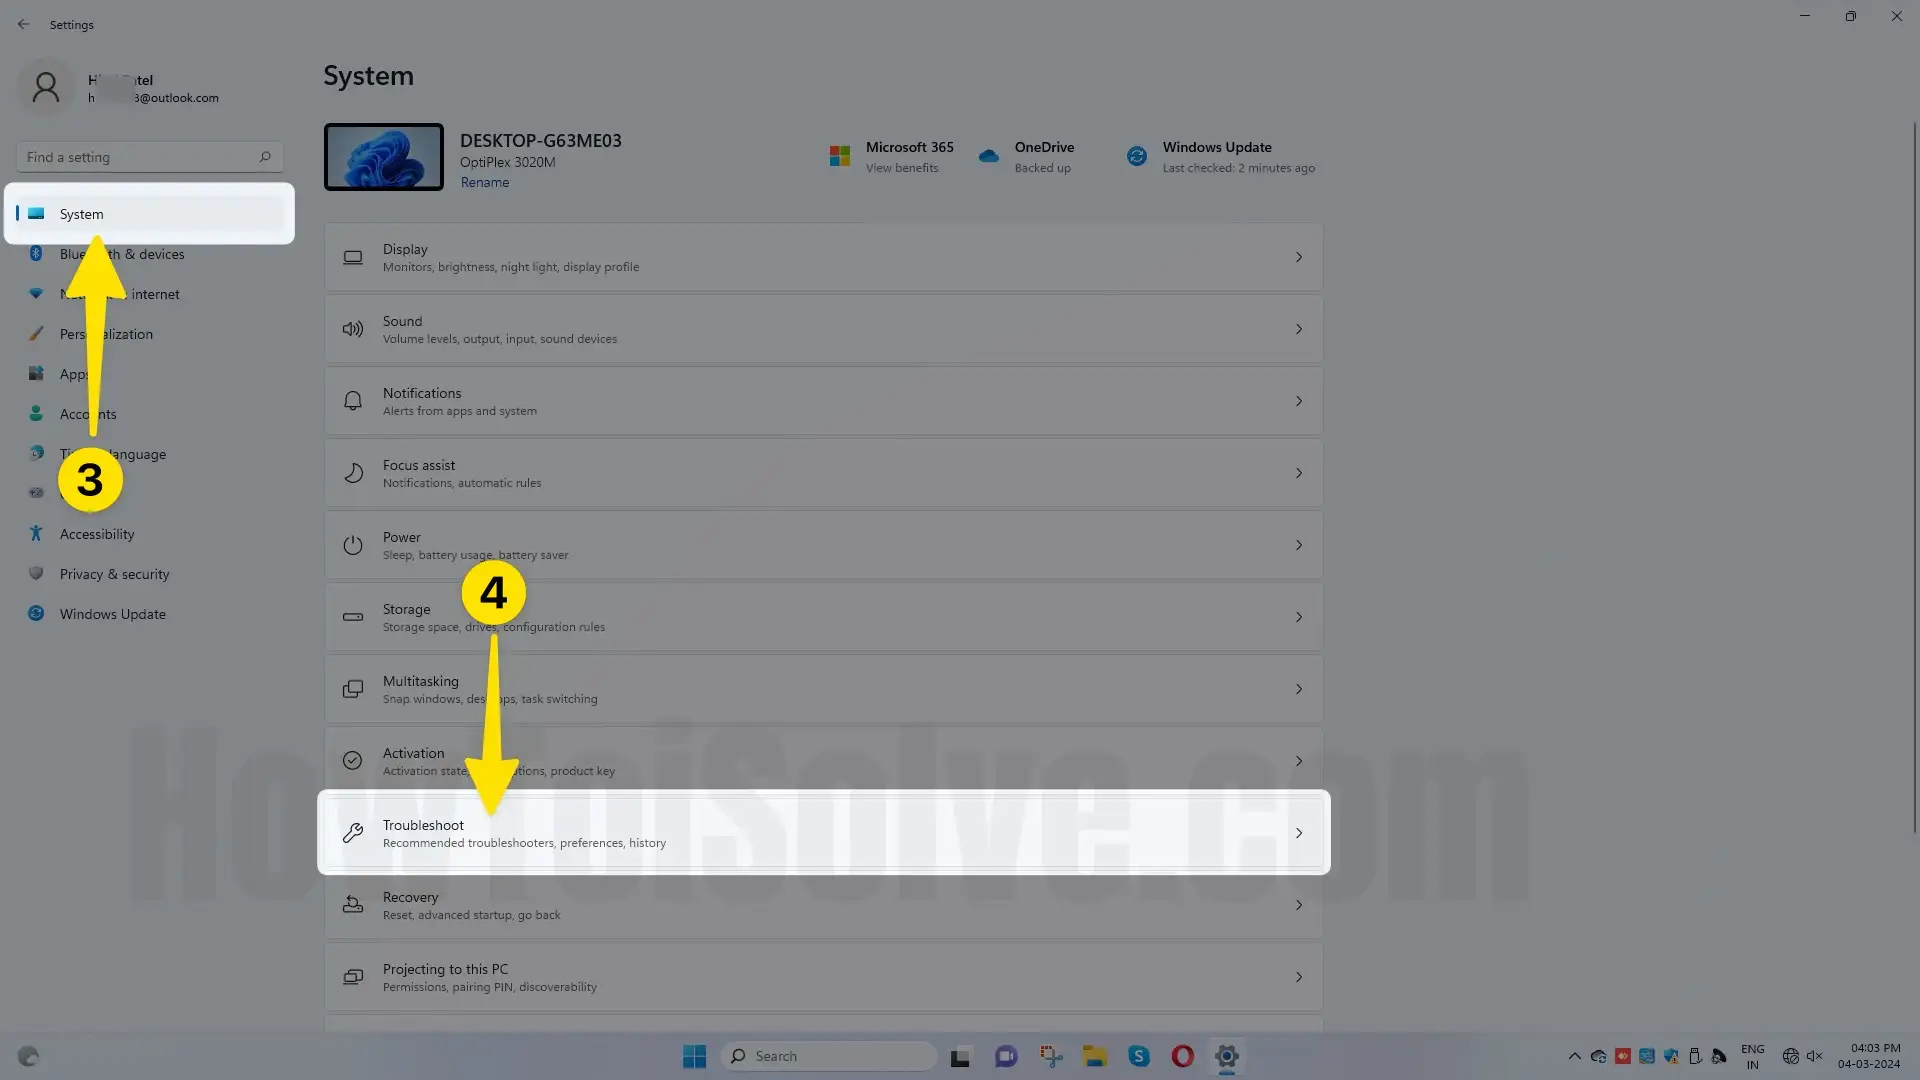The height and width of the screenshot is (1080, 1920).
Task: Click the Storage drive icon
Action: [x=353, y=617]
